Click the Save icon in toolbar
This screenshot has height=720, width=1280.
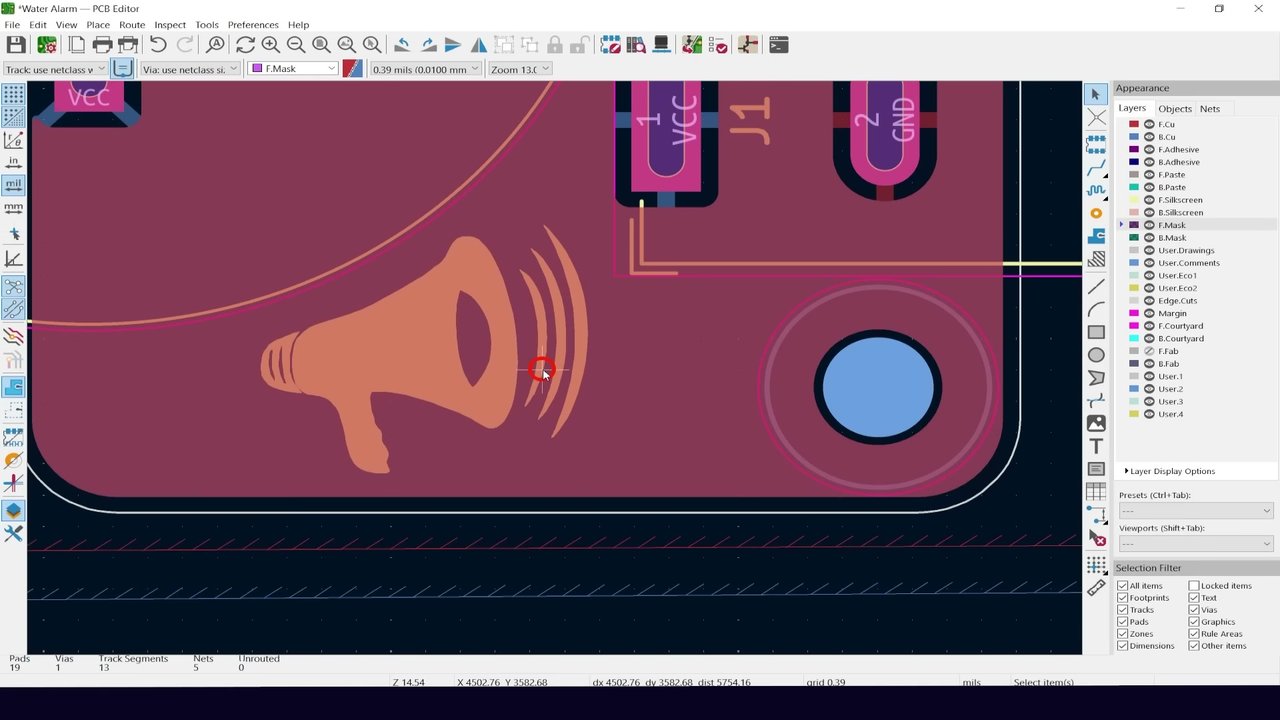click(x=16, y=45)
